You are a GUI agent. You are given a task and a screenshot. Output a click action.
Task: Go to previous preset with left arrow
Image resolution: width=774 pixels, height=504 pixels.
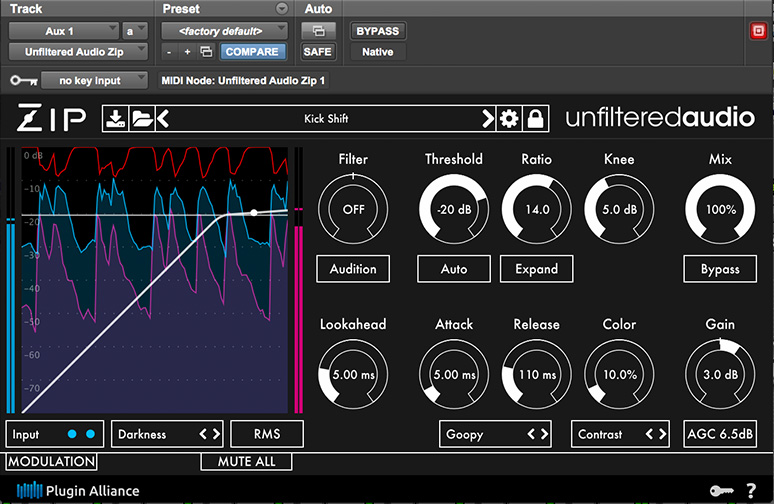click(x=163, y=119)
